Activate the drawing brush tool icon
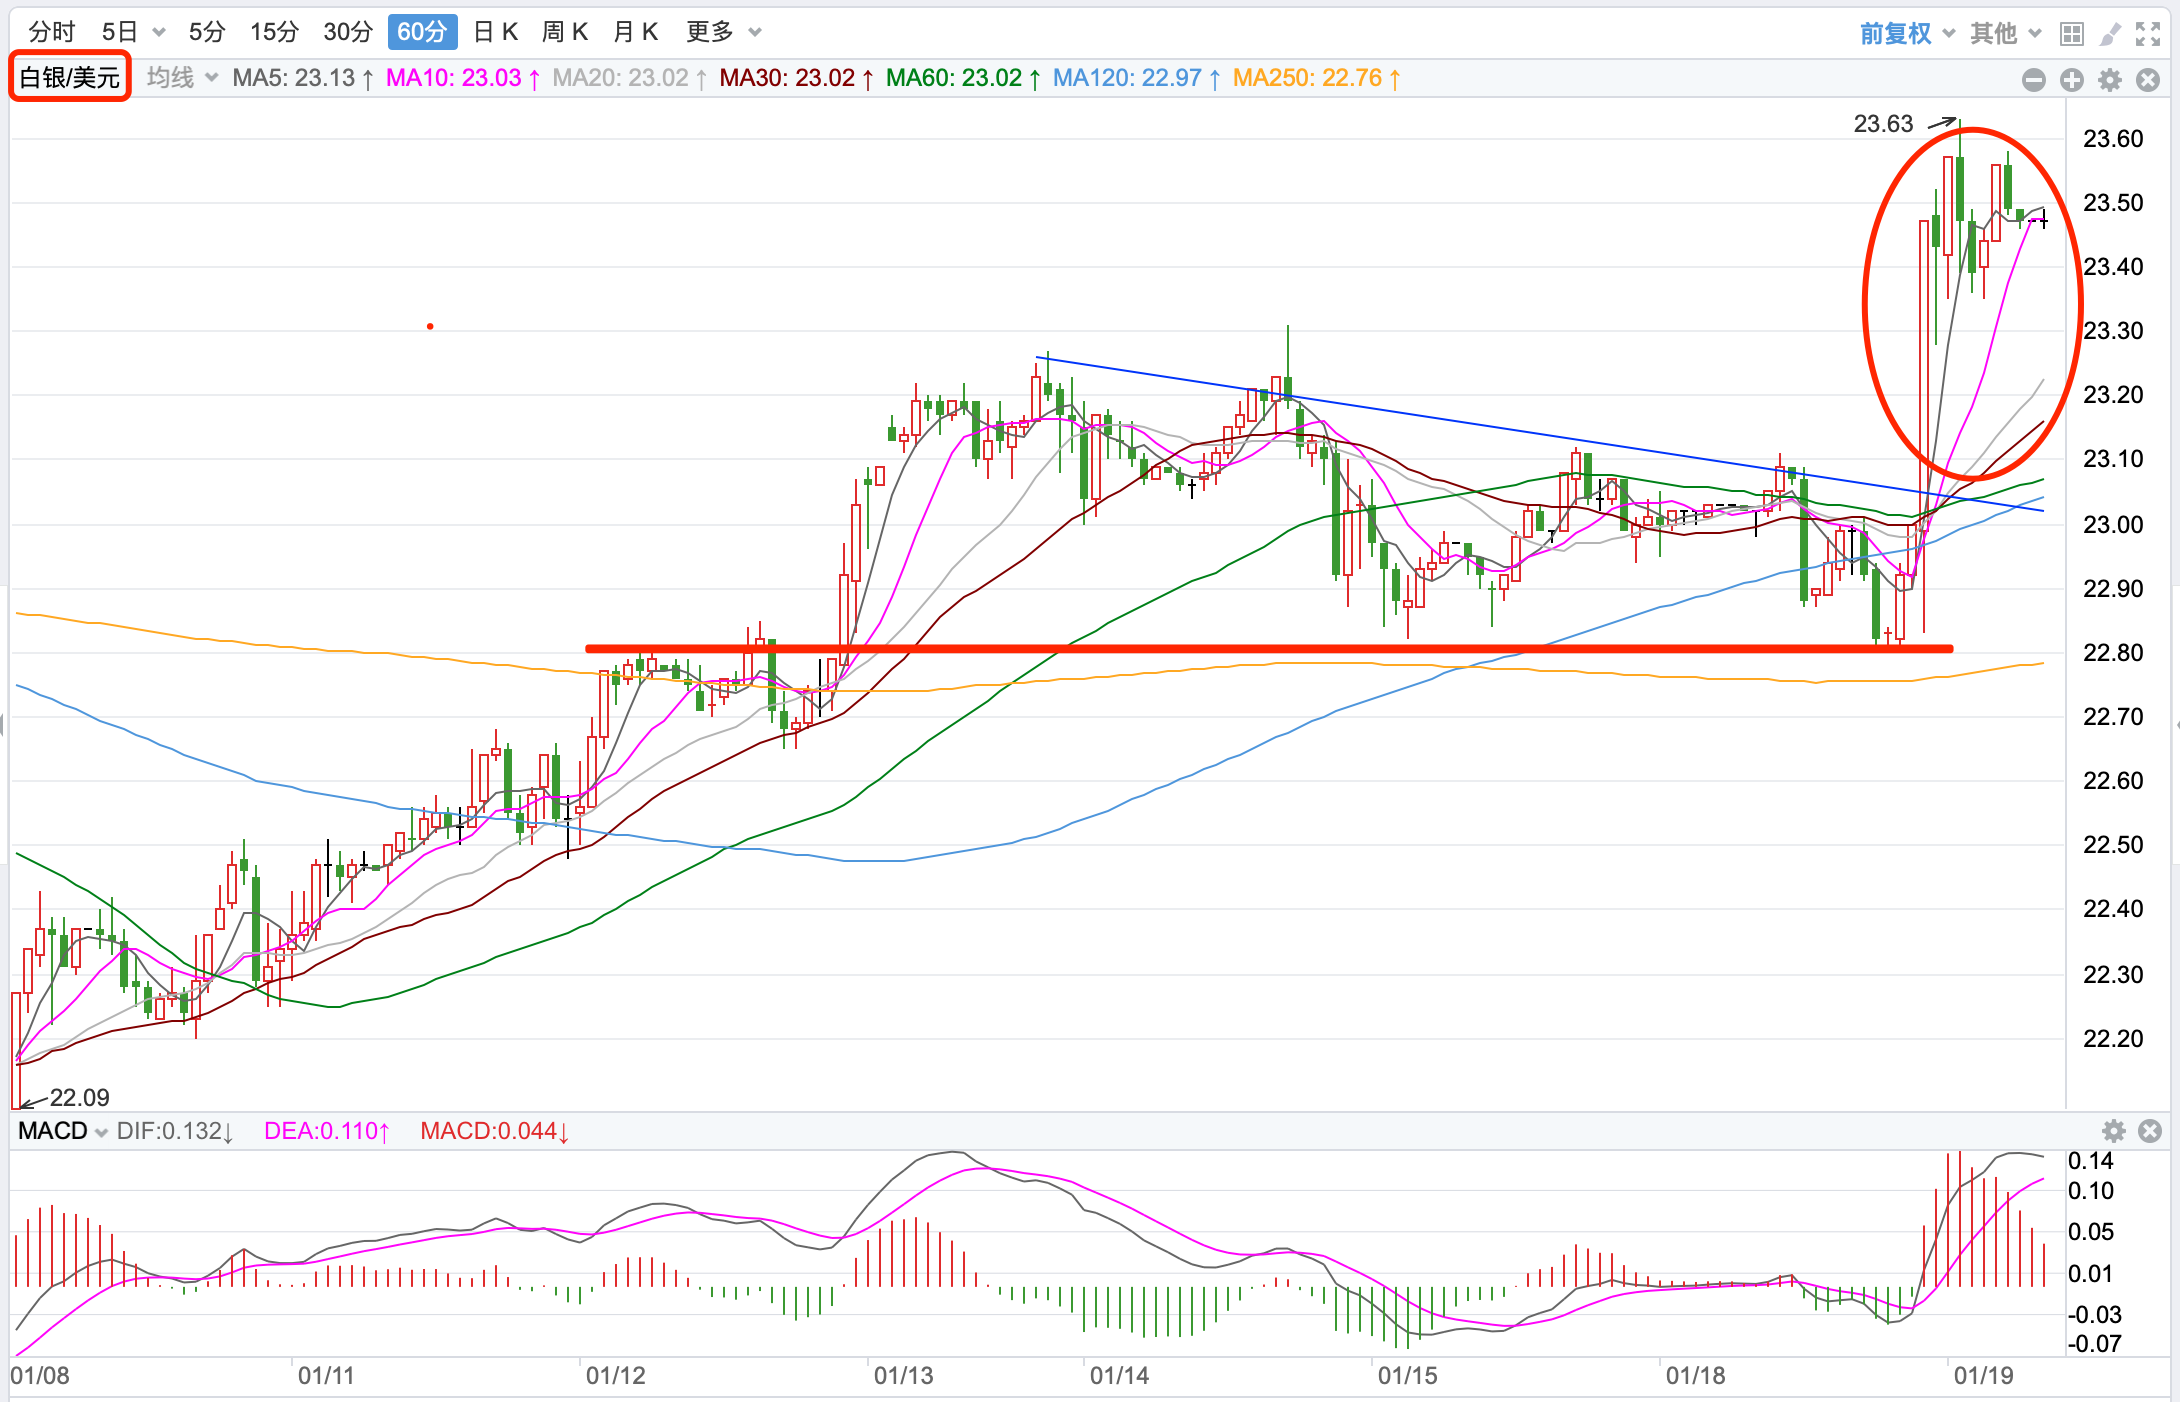2180x1402 pixels. [x=2110, y=35]
